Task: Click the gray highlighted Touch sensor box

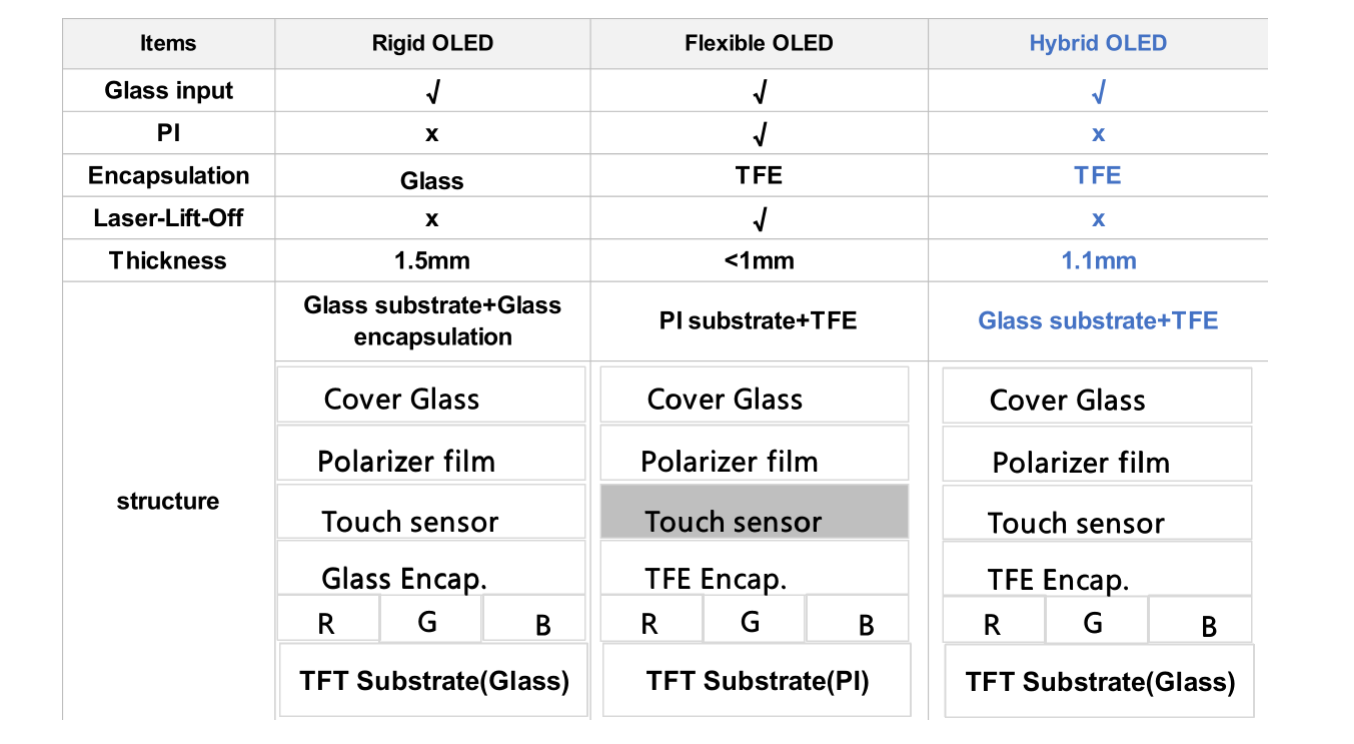Action: pyautogui.click(x=754, y=513)
